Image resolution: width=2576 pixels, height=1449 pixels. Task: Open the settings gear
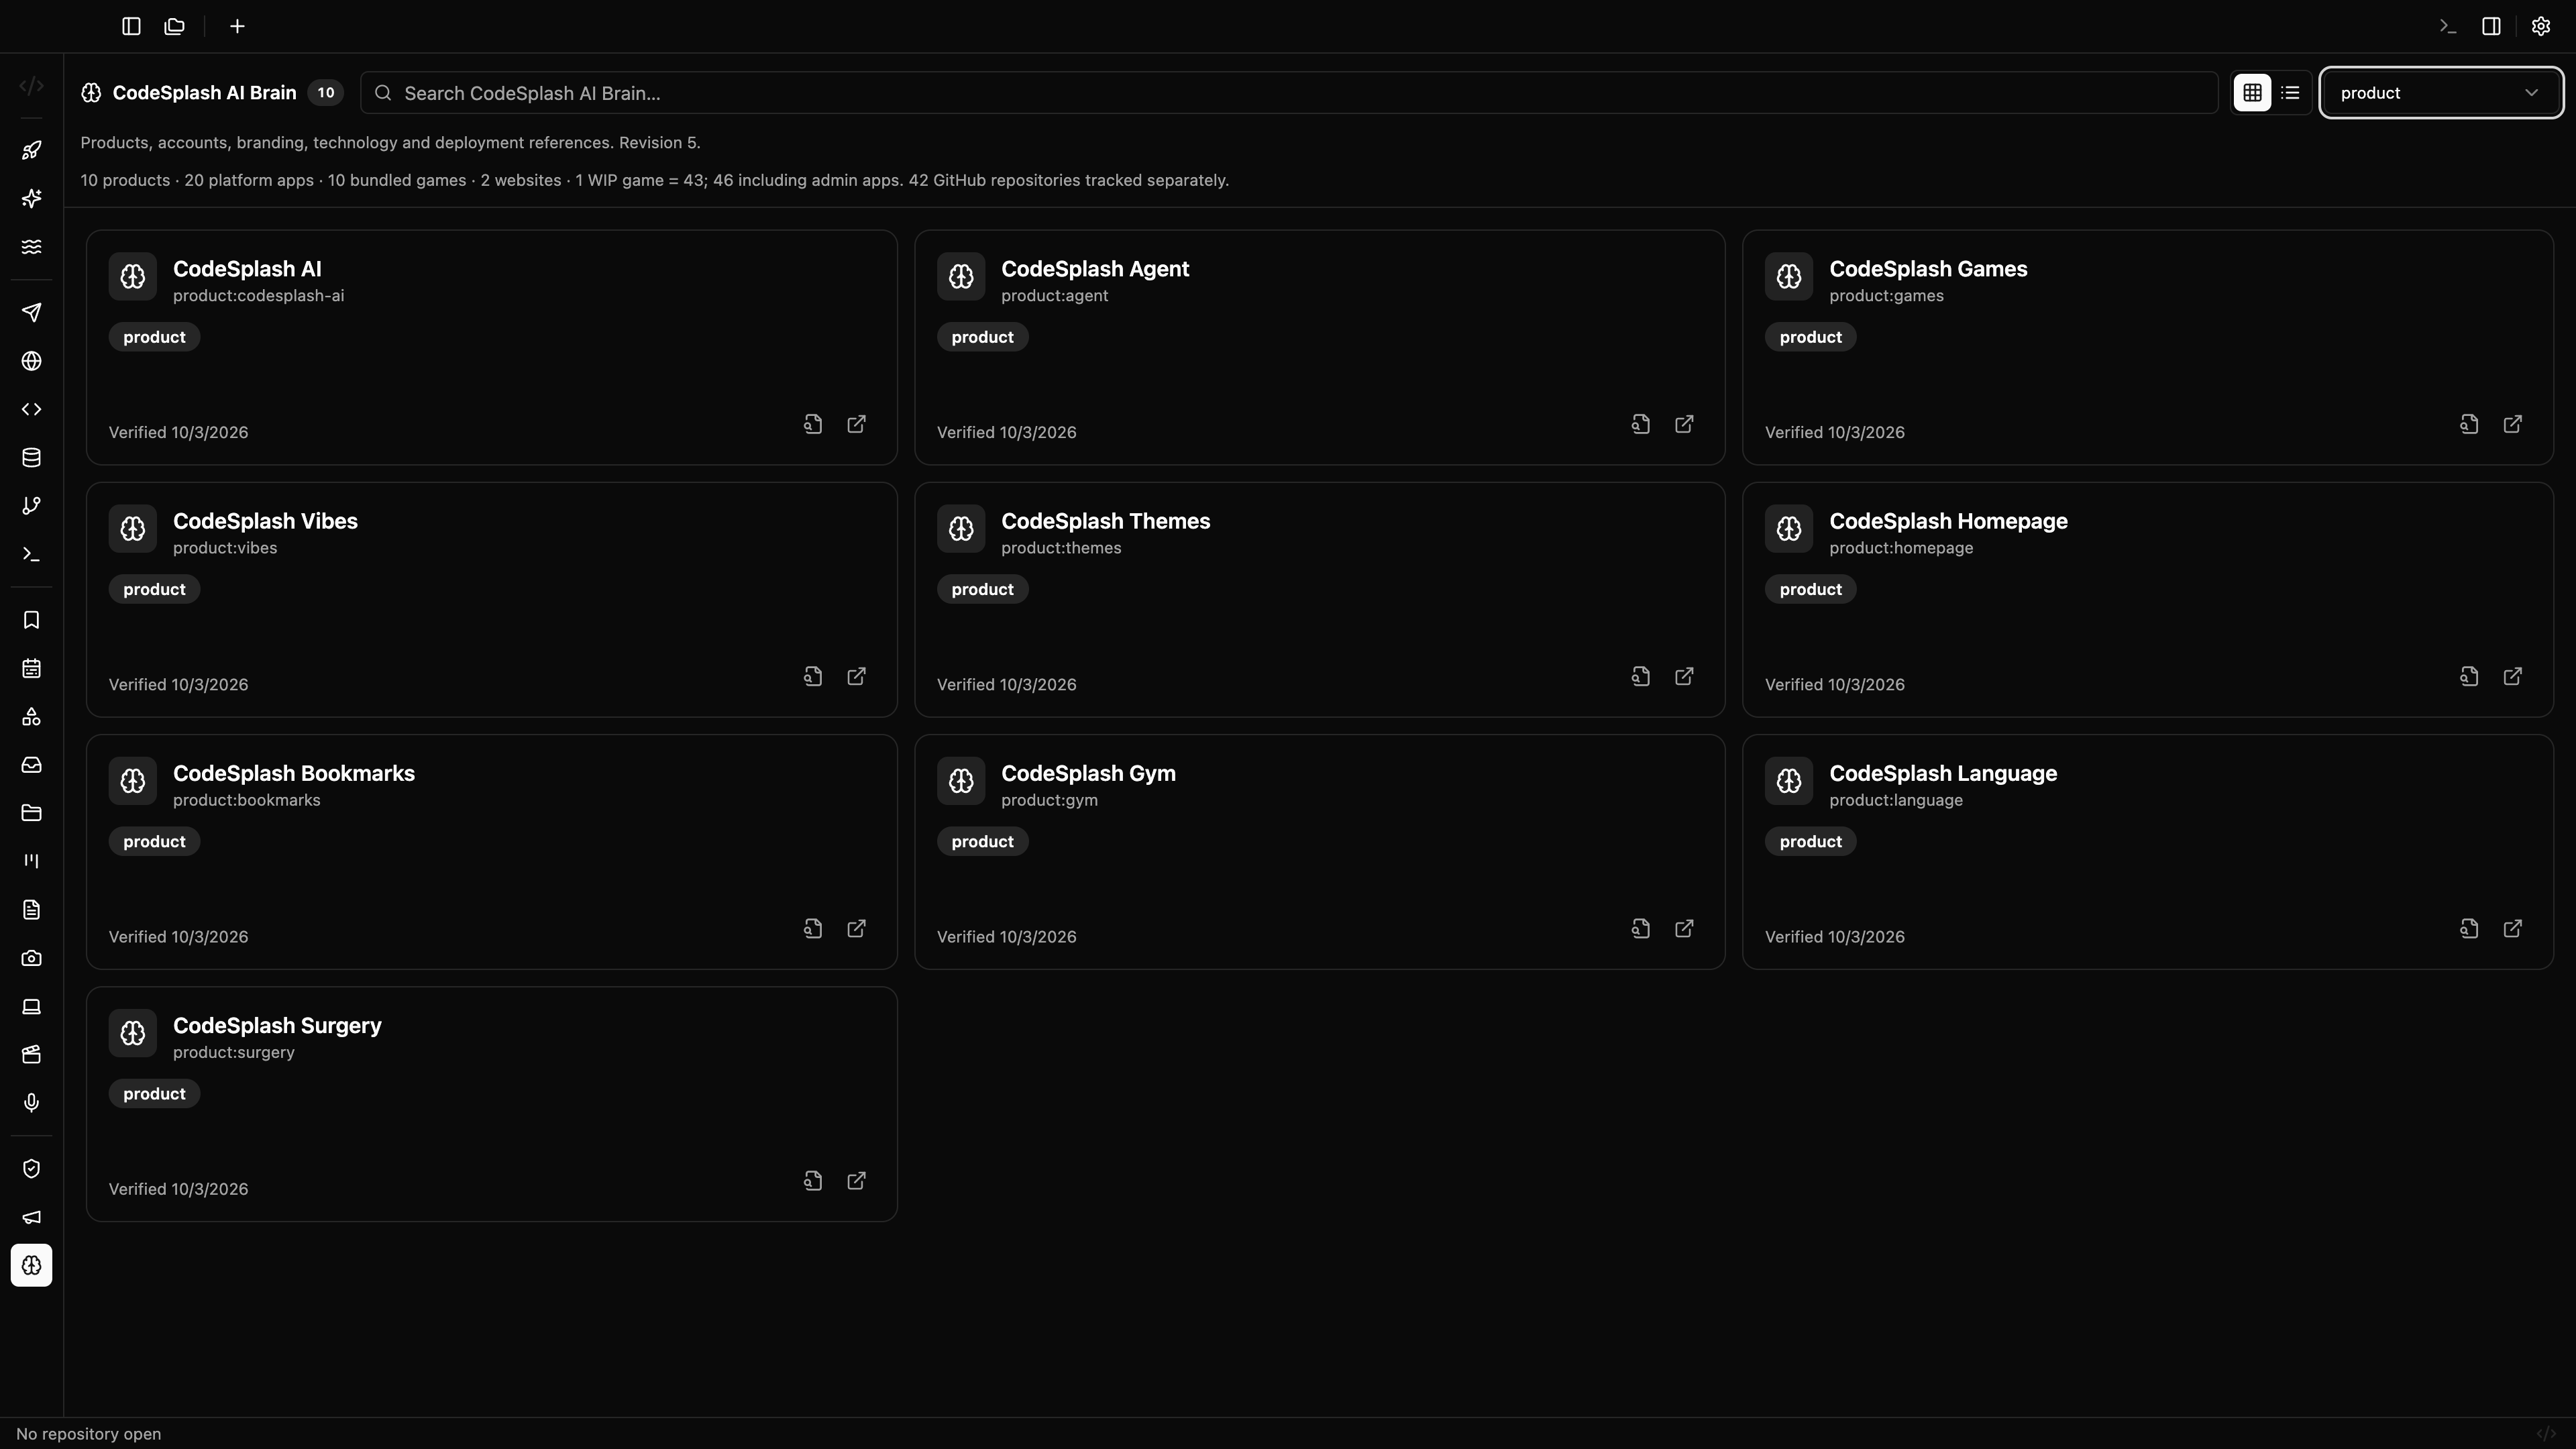(2541, 26)
